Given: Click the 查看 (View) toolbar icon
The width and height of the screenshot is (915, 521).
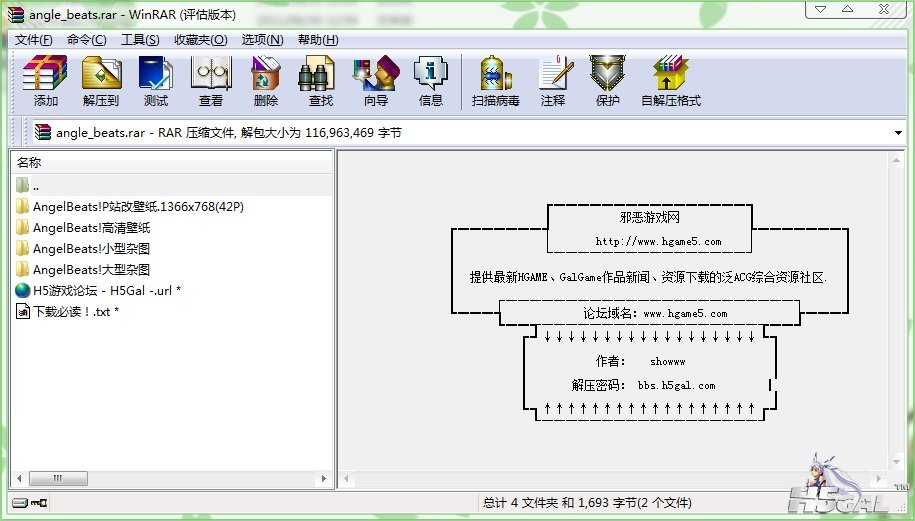Looking at the screenshot, I should (x=211, y=74).
